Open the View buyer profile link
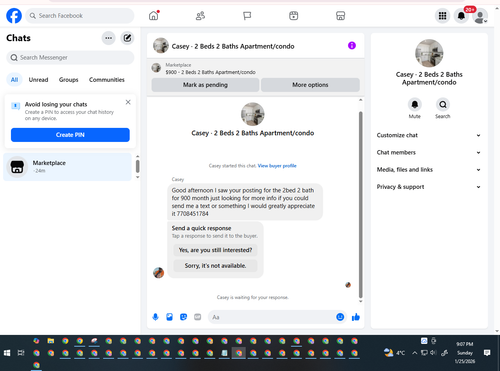Viewport: 500px width, 371px height. coord(277,166)
